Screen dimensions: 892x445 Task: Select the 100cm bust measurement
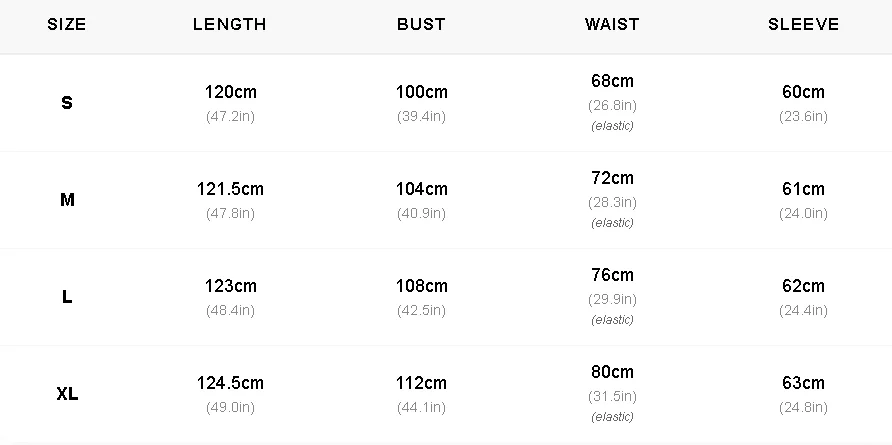pos(422,92)
